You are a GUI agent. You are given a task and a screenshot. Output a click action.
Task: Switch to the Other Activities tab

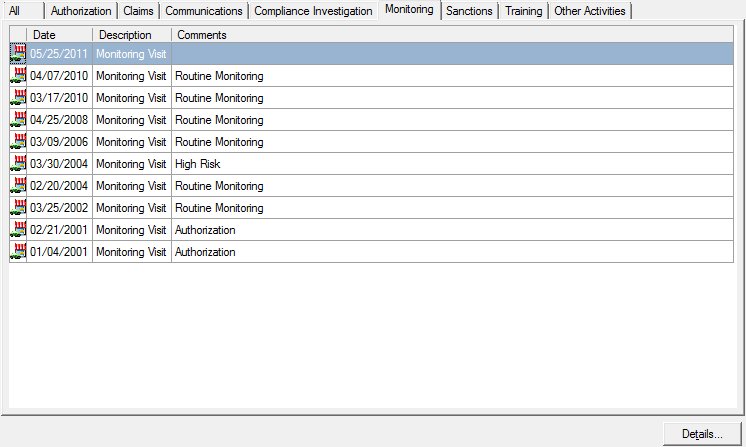point(589,11)
